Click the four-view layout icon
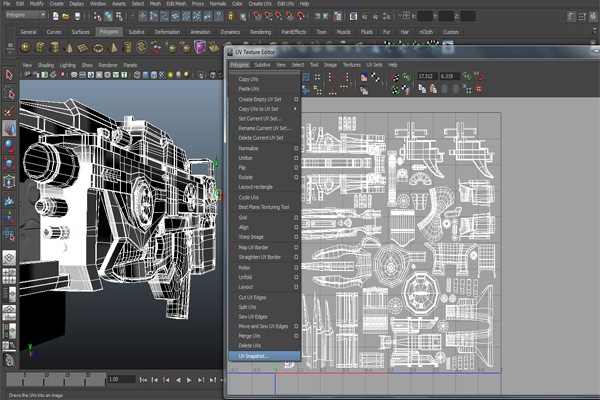Screen dimensions: 600x400 tap(9, 276)
